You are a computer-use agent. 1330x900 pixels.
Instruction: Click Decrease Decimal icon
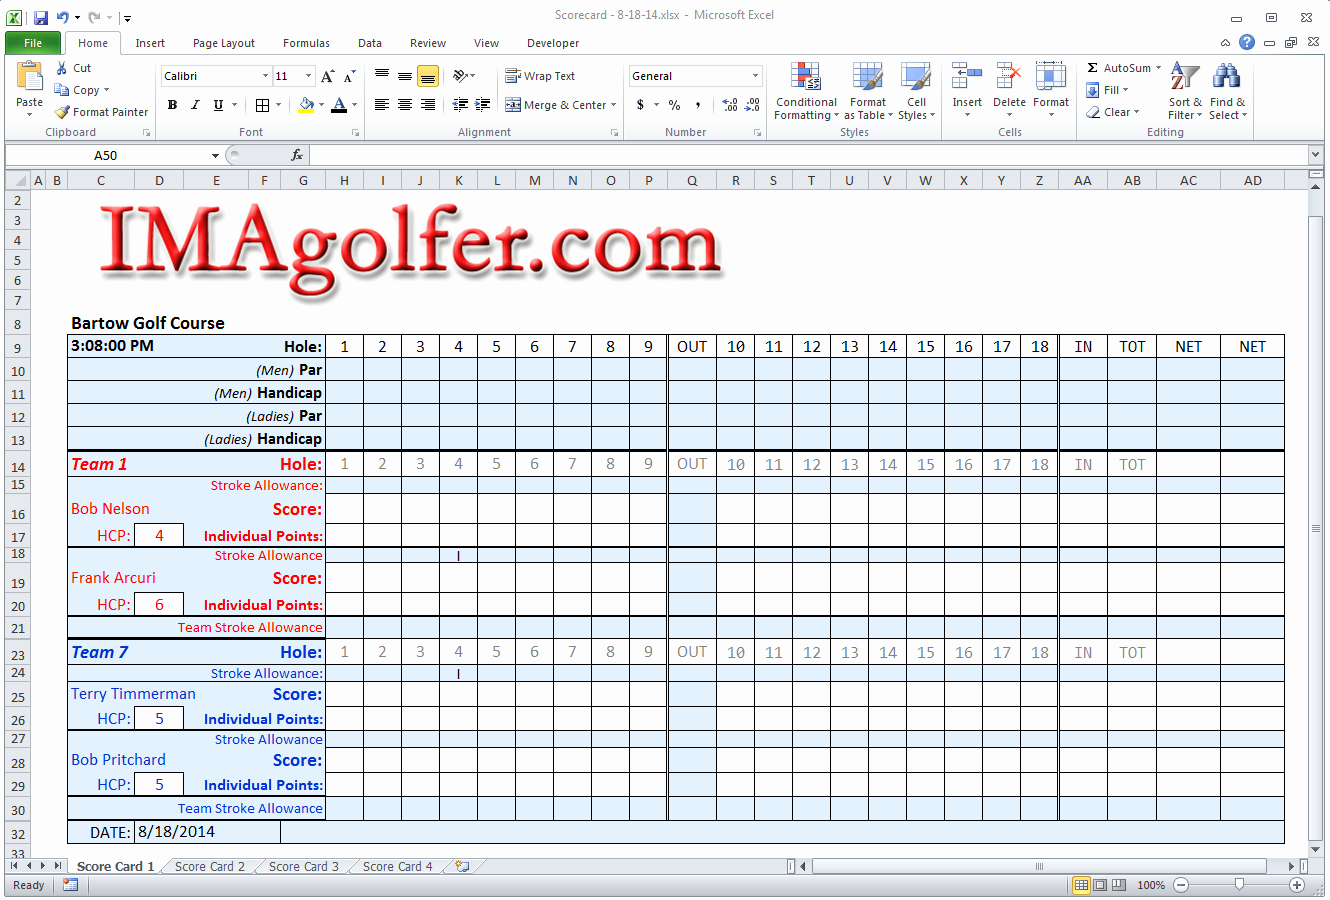(x=752, y=105)
